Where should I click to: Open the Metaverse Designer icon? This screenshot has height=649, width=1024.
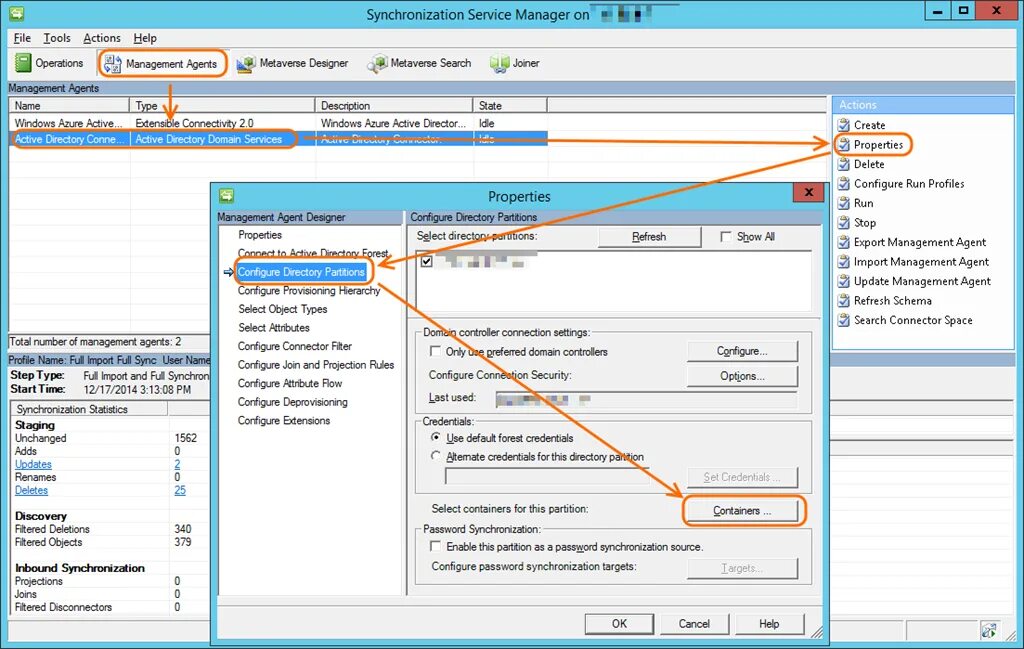[246, 63]
